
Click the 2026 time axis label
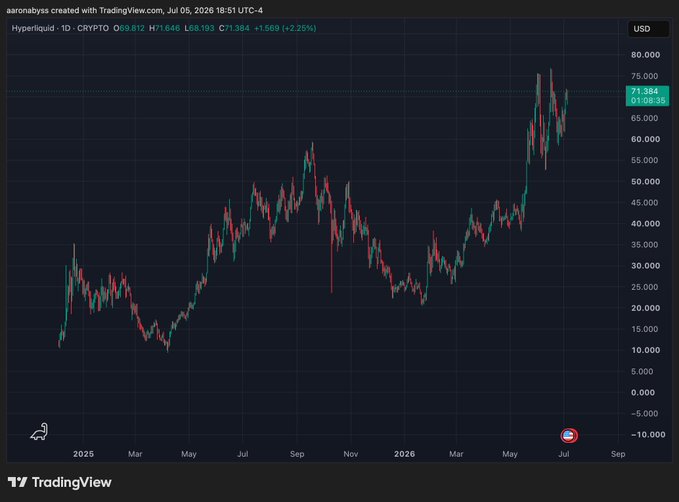click(404, 454)
